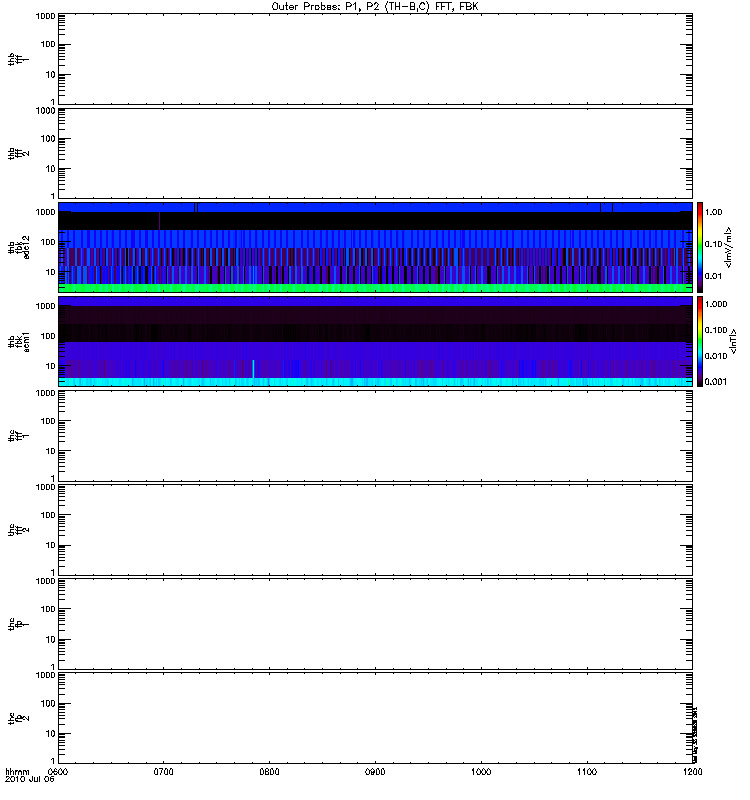Click the 10 tick of scm1 panel axis
The image size is (750, 800).
(x=51, y=366)
